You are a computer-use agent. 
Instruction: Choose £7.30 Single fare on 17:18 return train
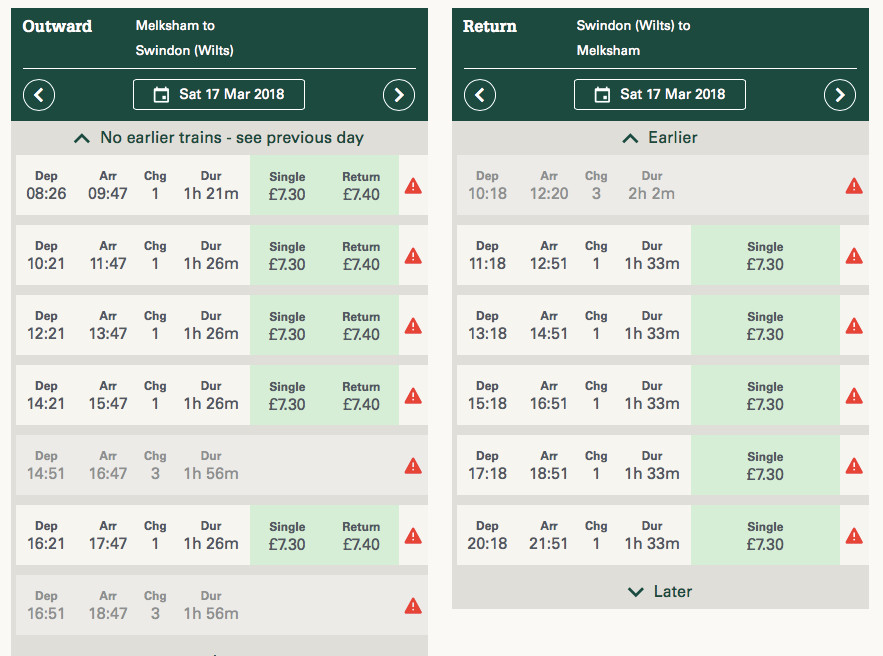click(765, 466)
